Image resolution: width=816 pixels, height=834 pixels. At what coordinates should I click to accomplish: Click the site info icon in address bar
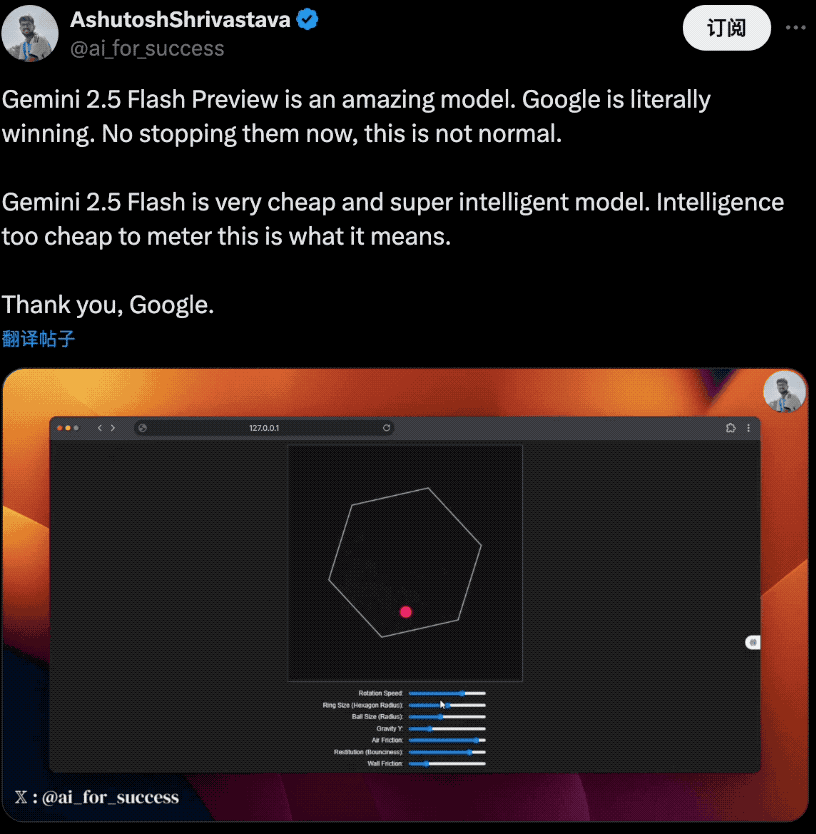143,428
